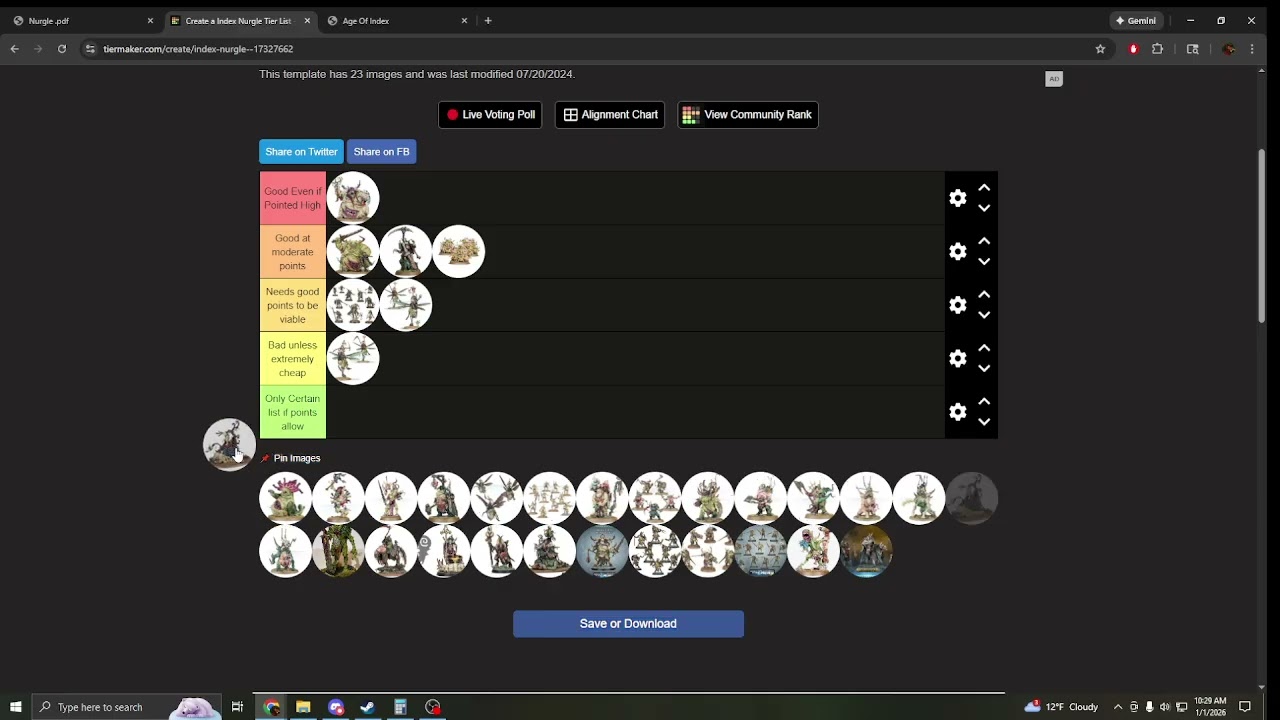Open Calculator from the taskbar
The image size is (1280, 720).
[400, 707]
